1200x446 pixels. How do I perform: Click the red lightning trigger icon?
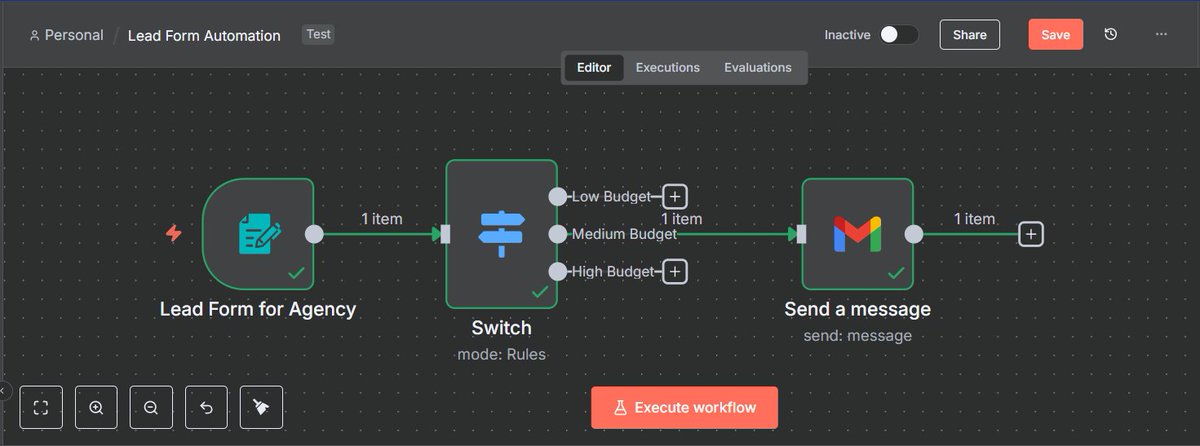tap(174, 233)
